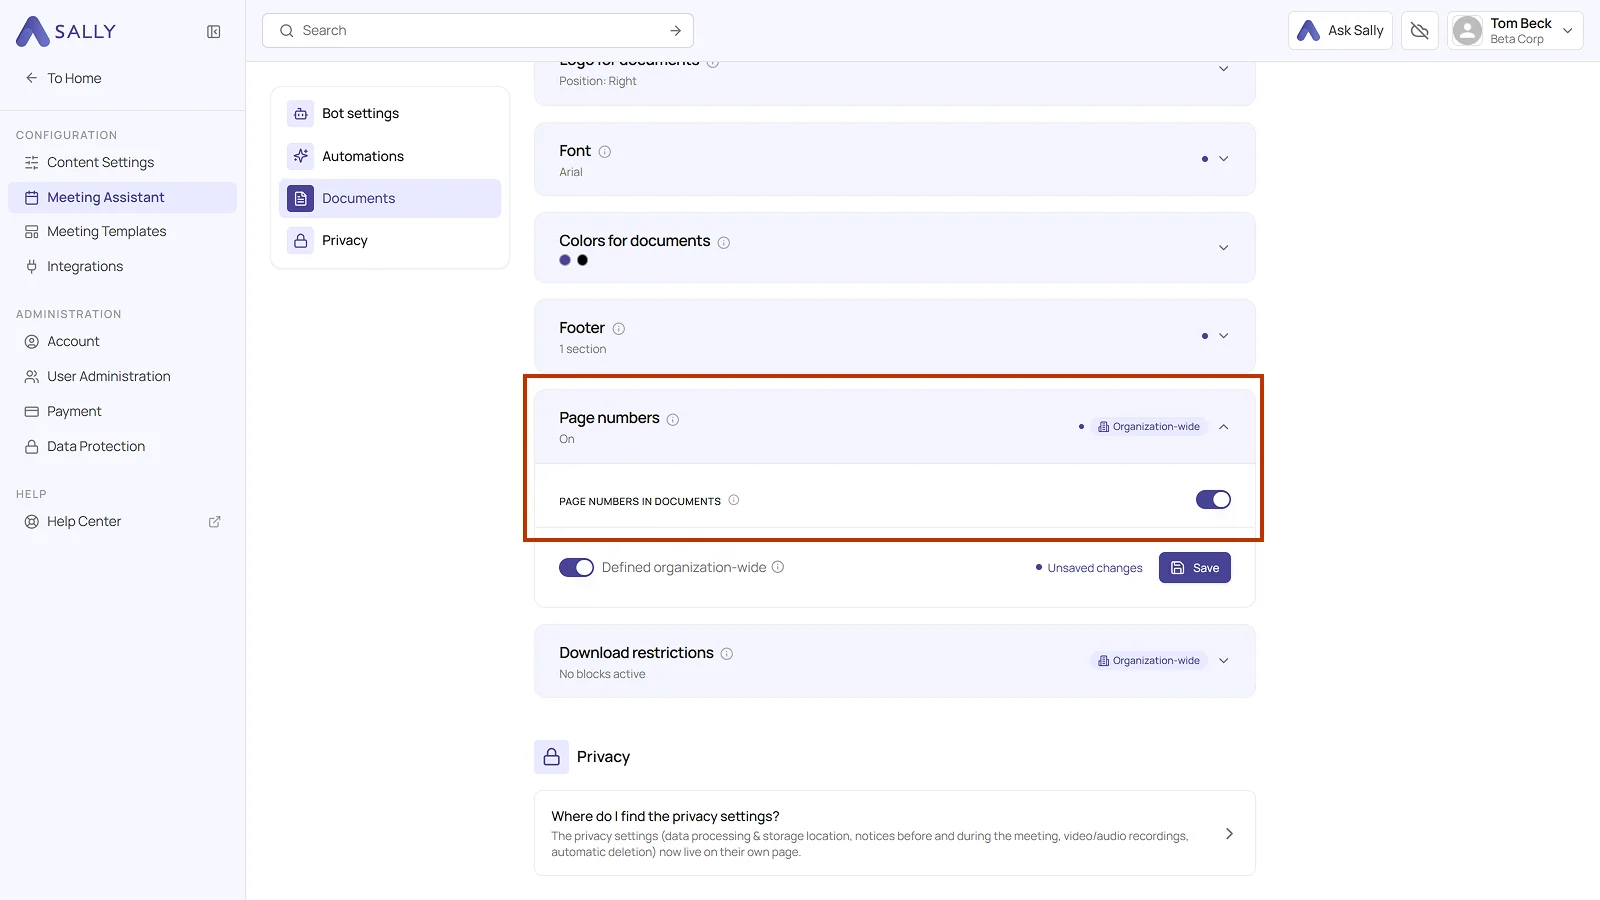Image resolution: width=1600 pixels, height=900 pixels.
Task: Toggle Page numbers in documents switch
Action: click(1213, 500)
